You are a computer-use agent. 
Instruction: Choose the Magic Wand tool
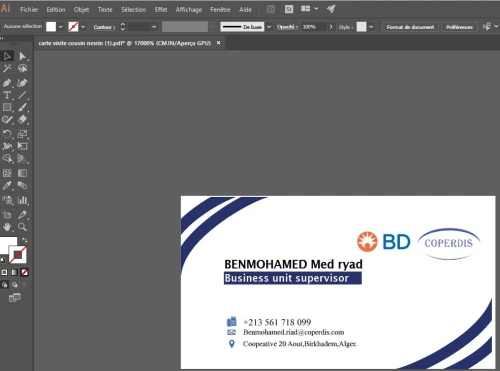(x=7, y=68)
